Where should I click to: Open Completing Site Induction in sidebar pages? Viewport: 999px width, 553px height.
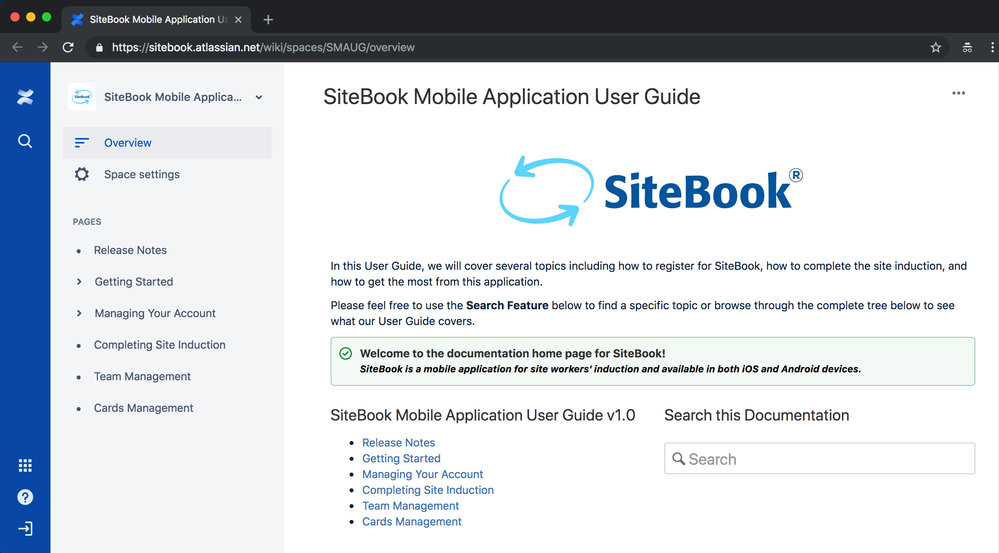[x=159, y=345]
